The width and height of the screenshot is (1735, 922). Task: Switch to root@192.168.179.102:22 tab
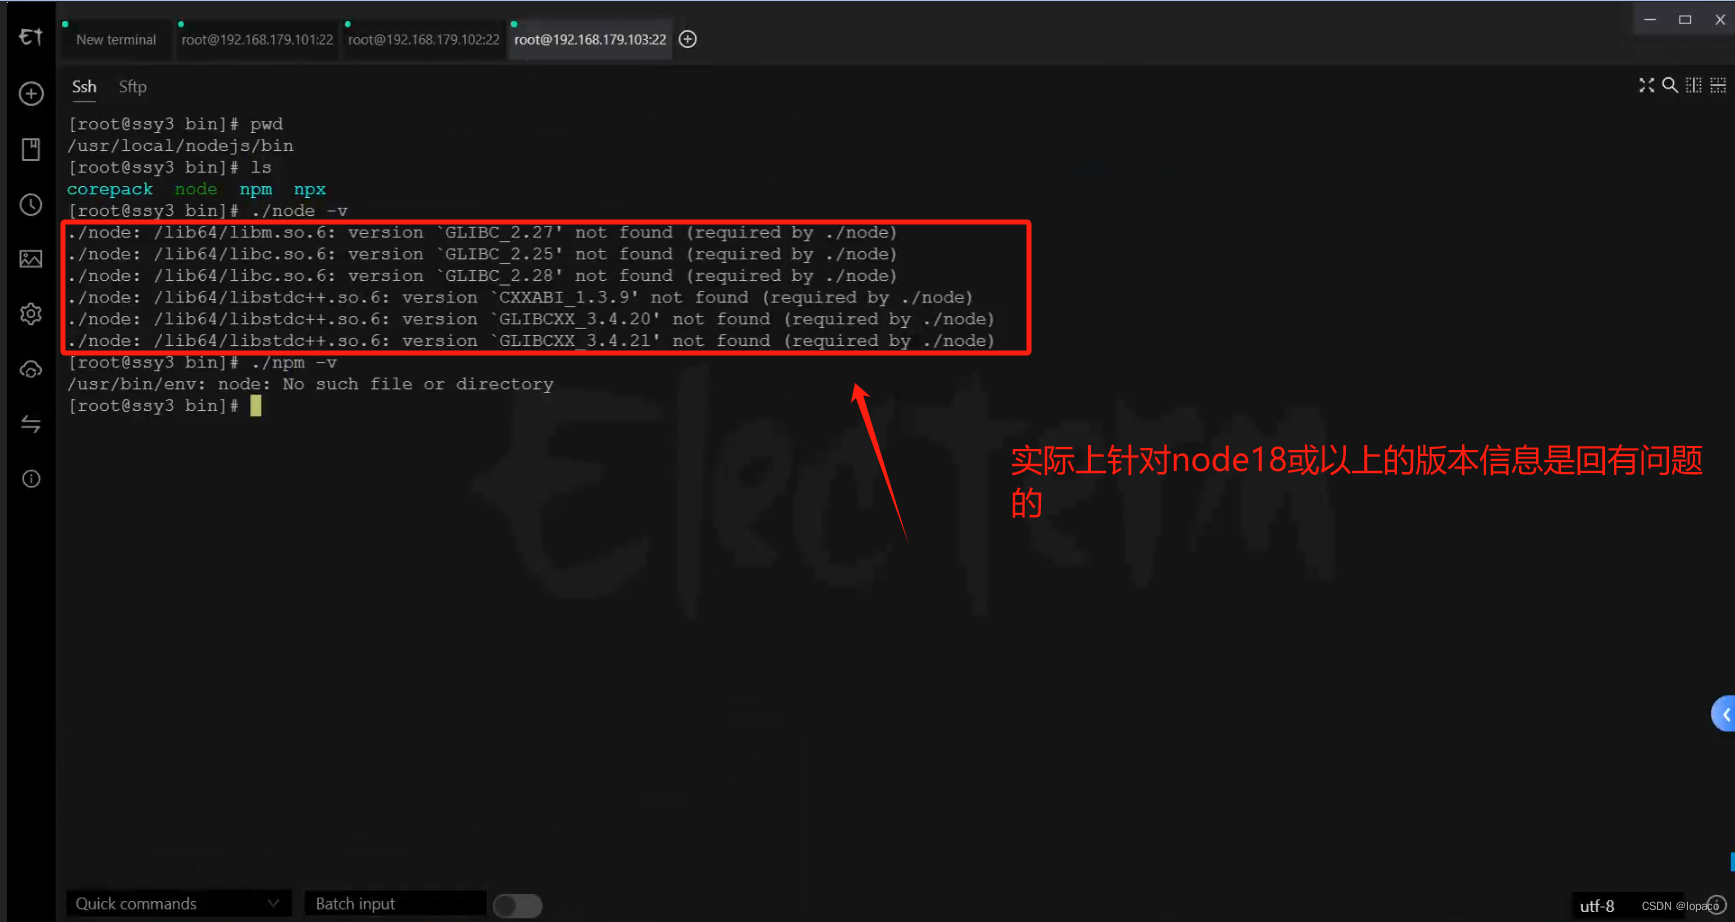pos(423,40)
